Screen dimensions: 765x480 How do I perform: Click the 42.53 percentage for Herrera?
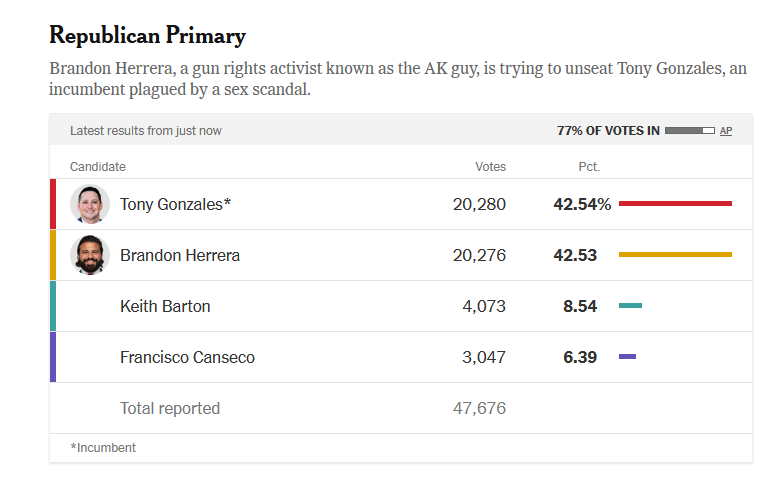[x=575, y=256]
